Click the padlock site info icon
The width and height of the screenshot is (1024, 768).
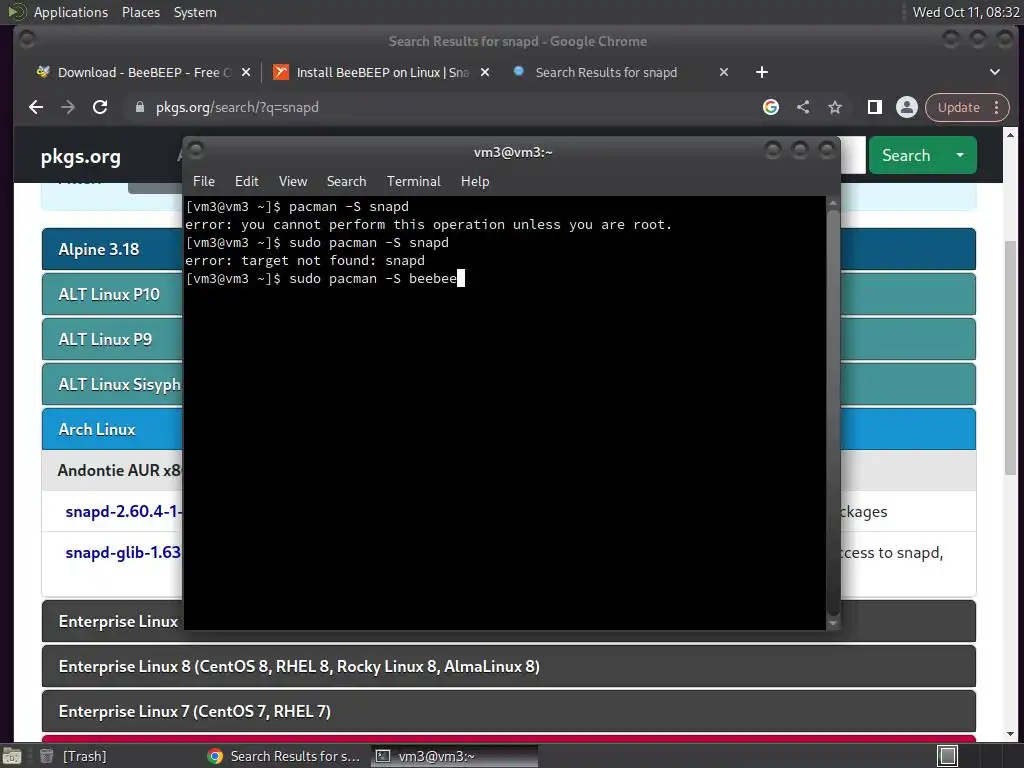(x=139, y=107)
